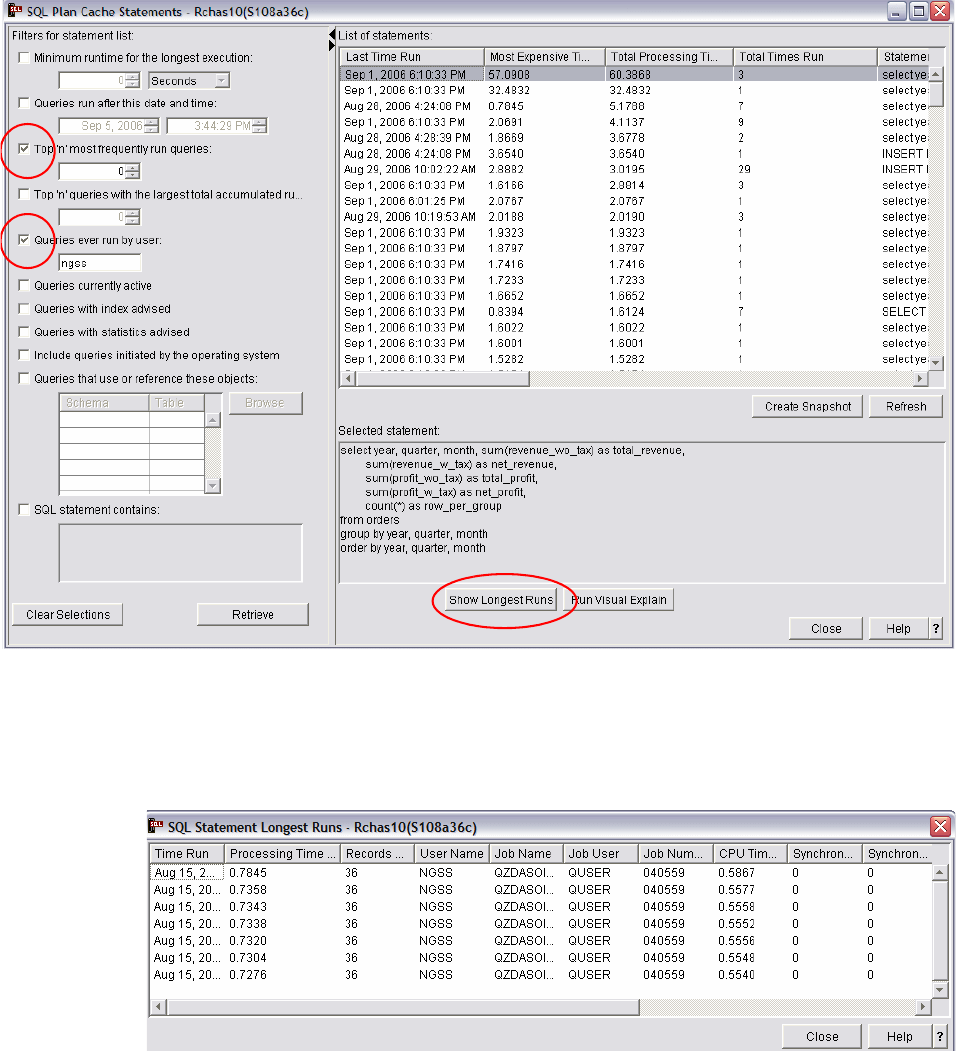Click the "?" help icon on Longest Runs dialog
This screenshot has height=1051, width=956.
[938, 1035]
